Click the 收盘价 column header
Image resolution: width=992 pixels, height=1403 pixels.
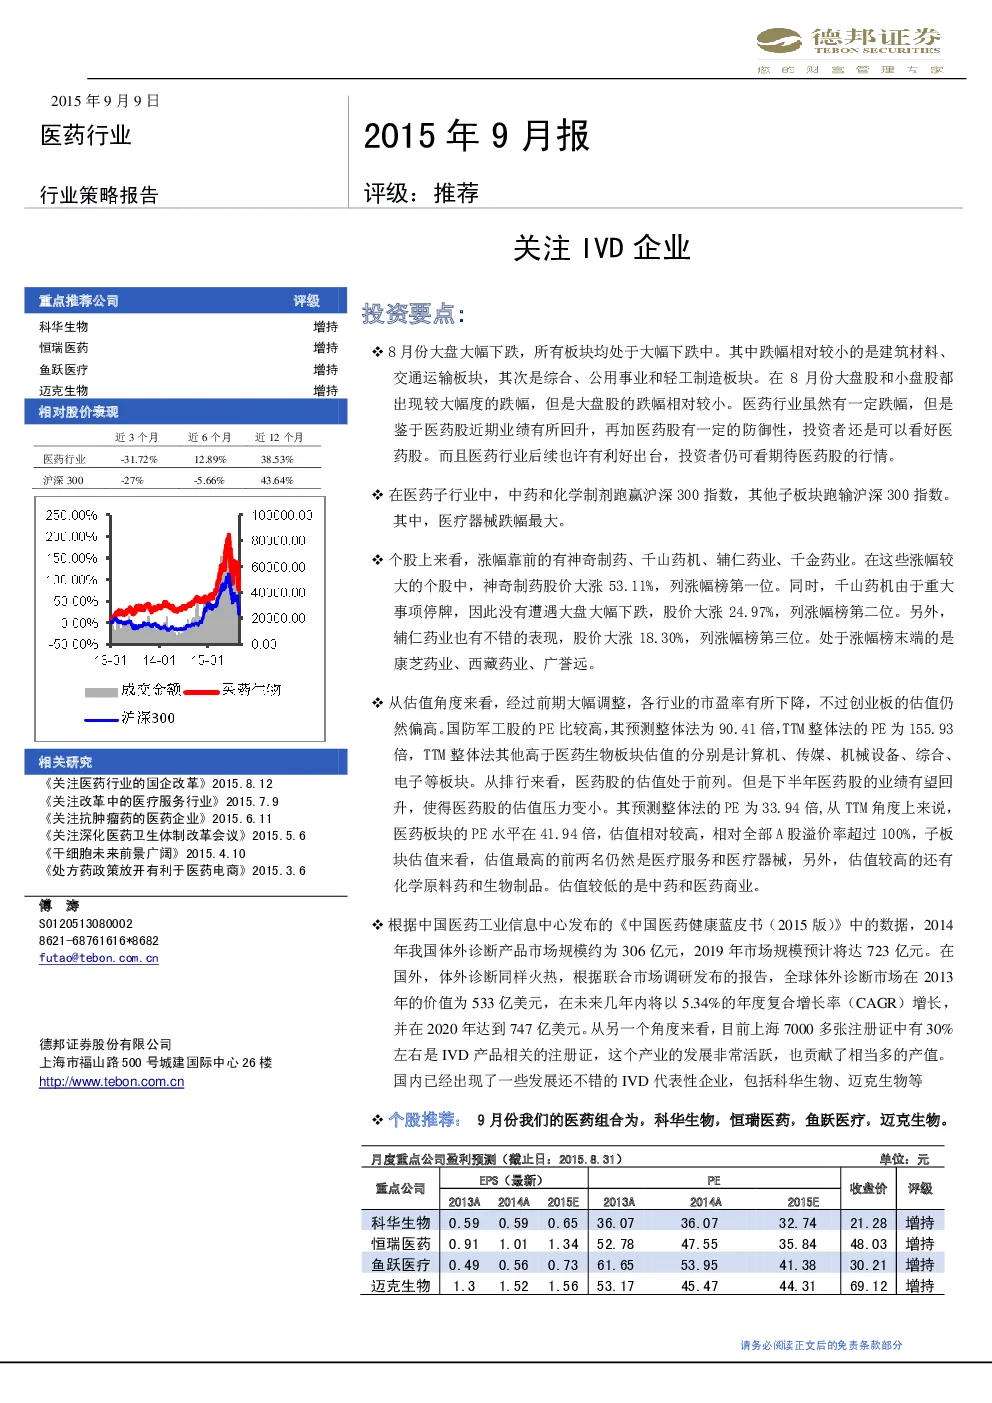(868, 1189)
